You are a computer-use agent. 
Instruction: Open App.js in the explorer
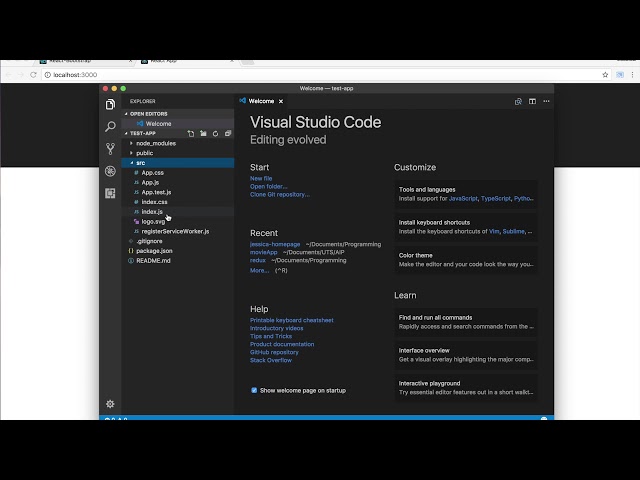click(178, 182)
